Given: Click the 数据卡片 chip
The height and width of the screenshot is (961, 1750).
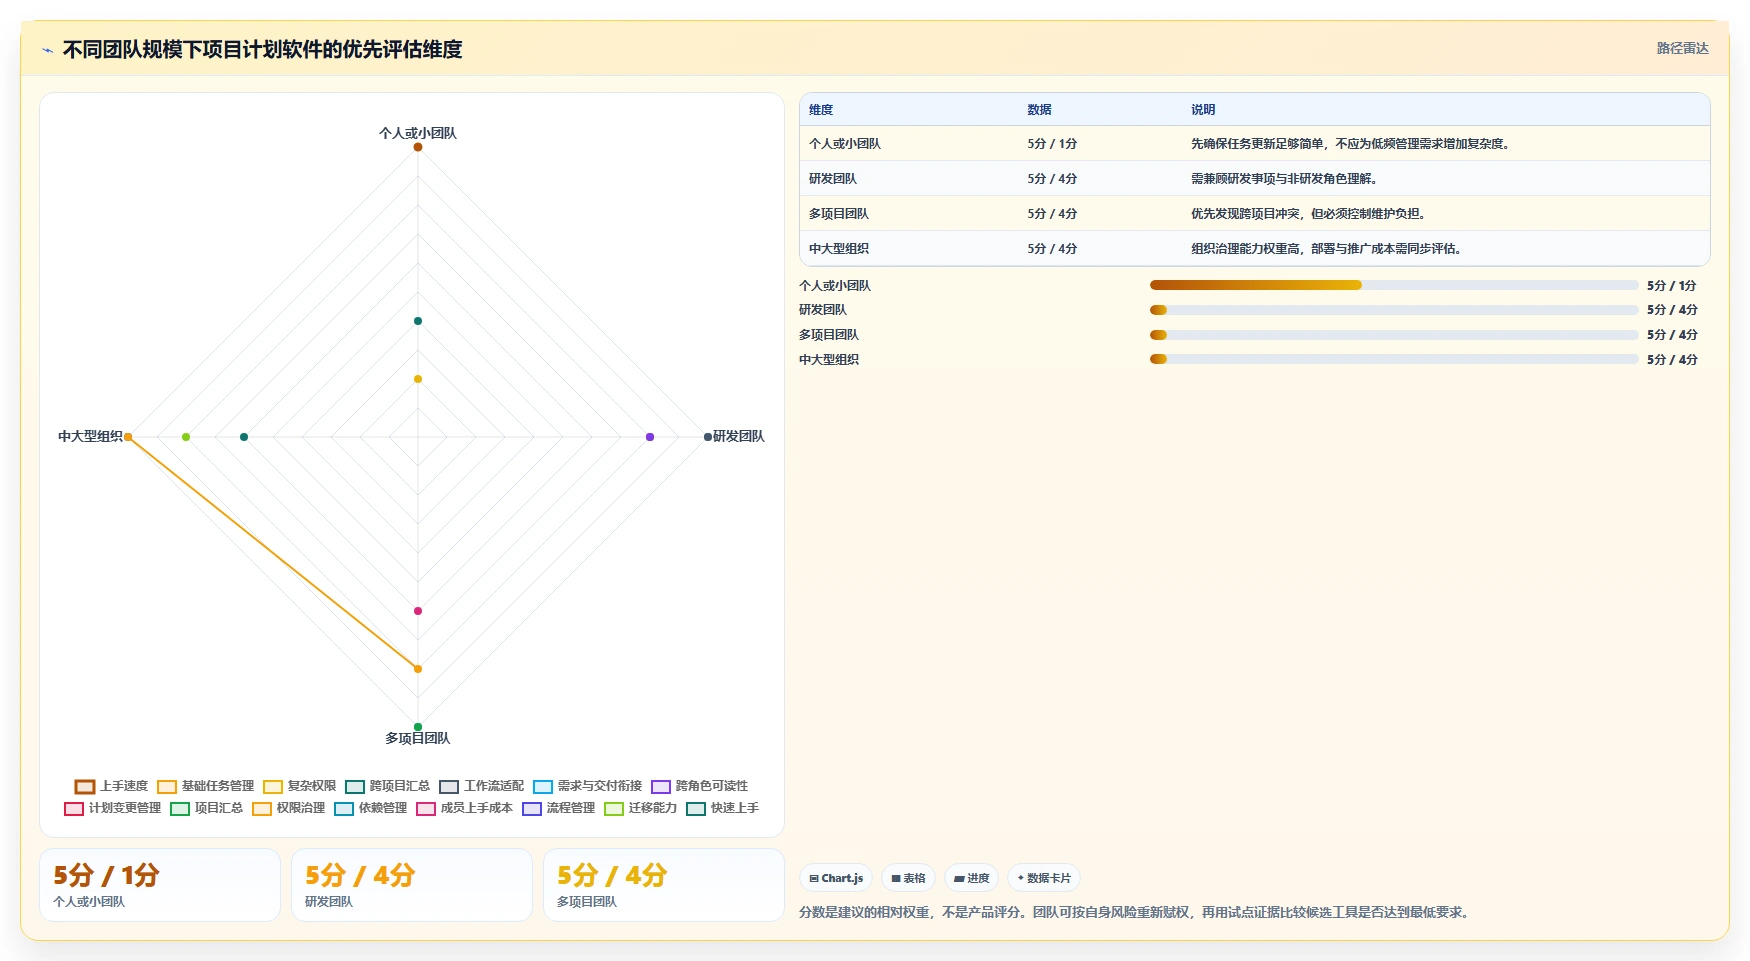Looking at the screenshot, I should (x=1044, y=878).
